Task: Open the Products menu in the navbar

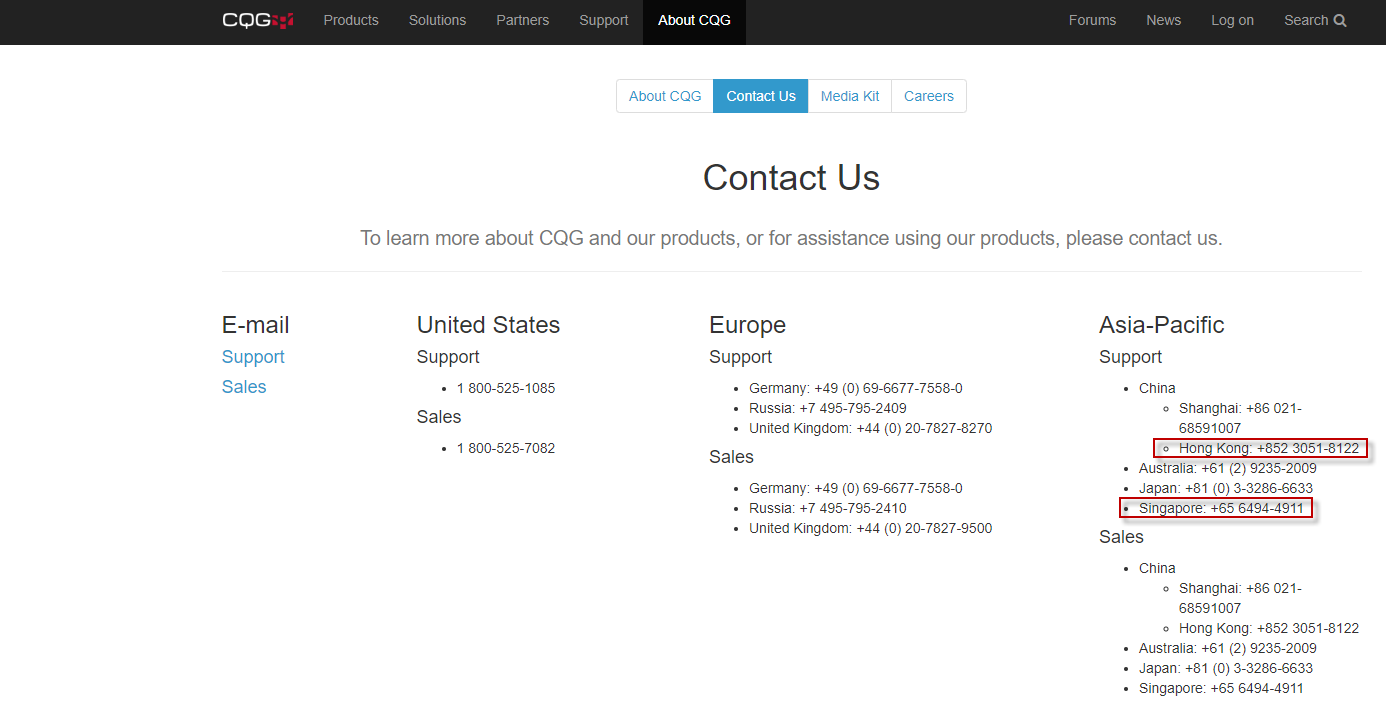Action: click(x=351, y=20)
